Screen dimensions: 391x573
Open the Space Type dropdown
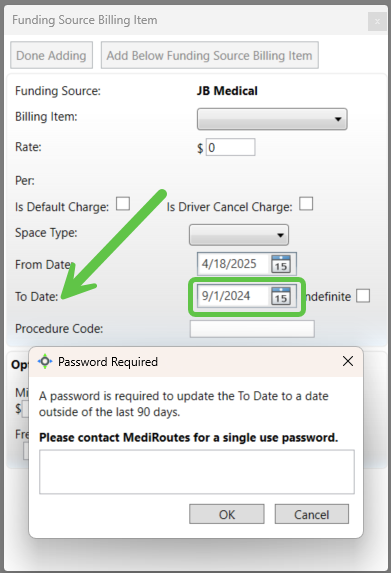pos(239,235)
